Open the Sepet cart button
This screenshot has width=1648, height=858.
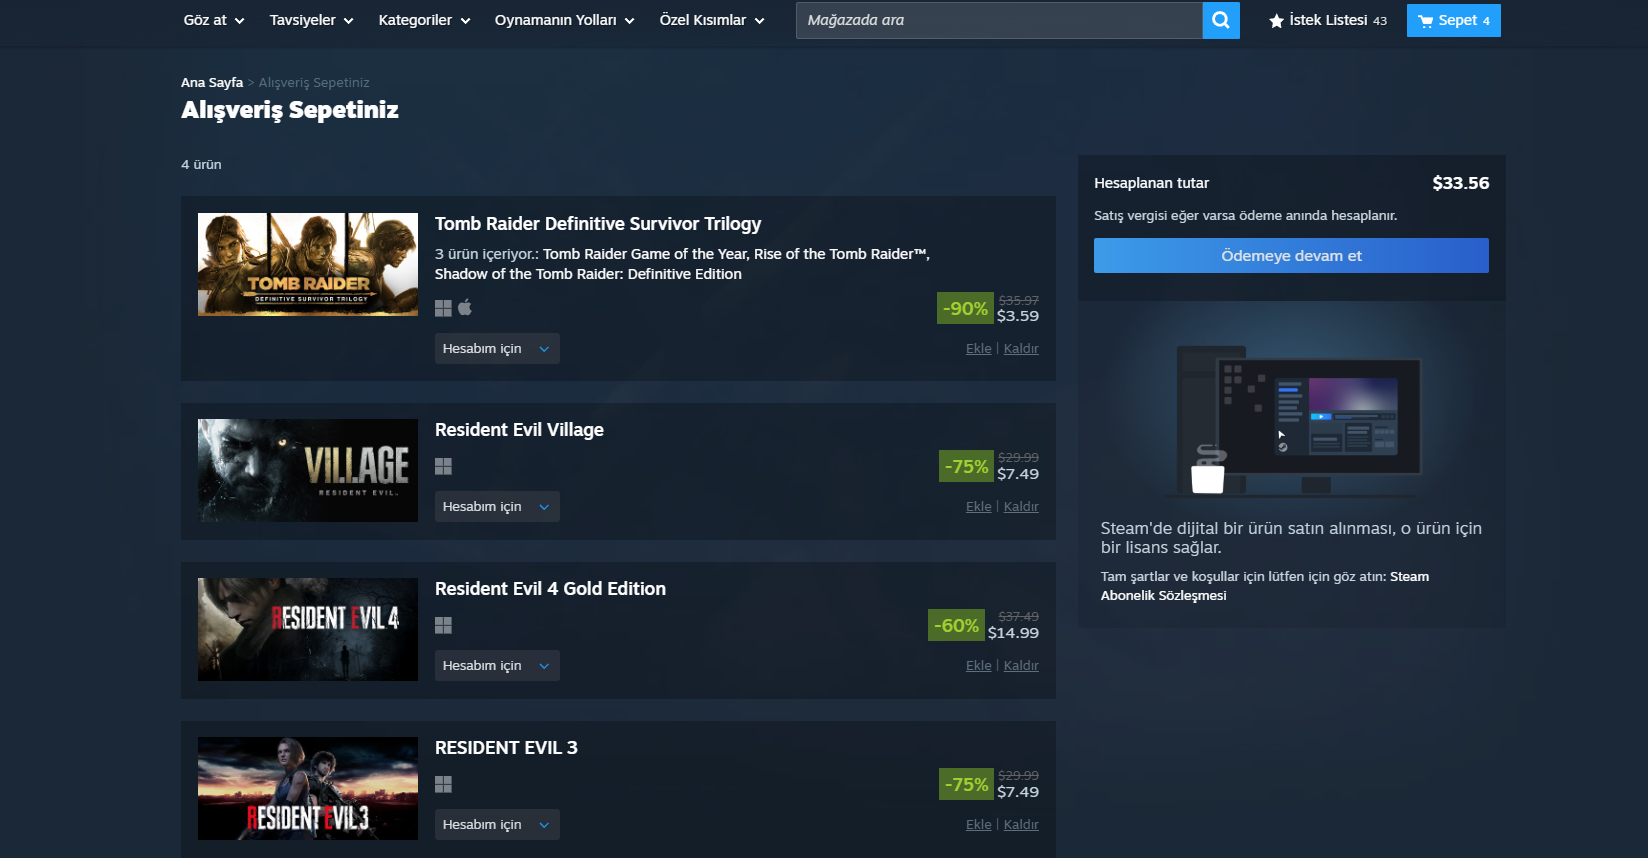pyautogui.click(x=1454, y=20)
